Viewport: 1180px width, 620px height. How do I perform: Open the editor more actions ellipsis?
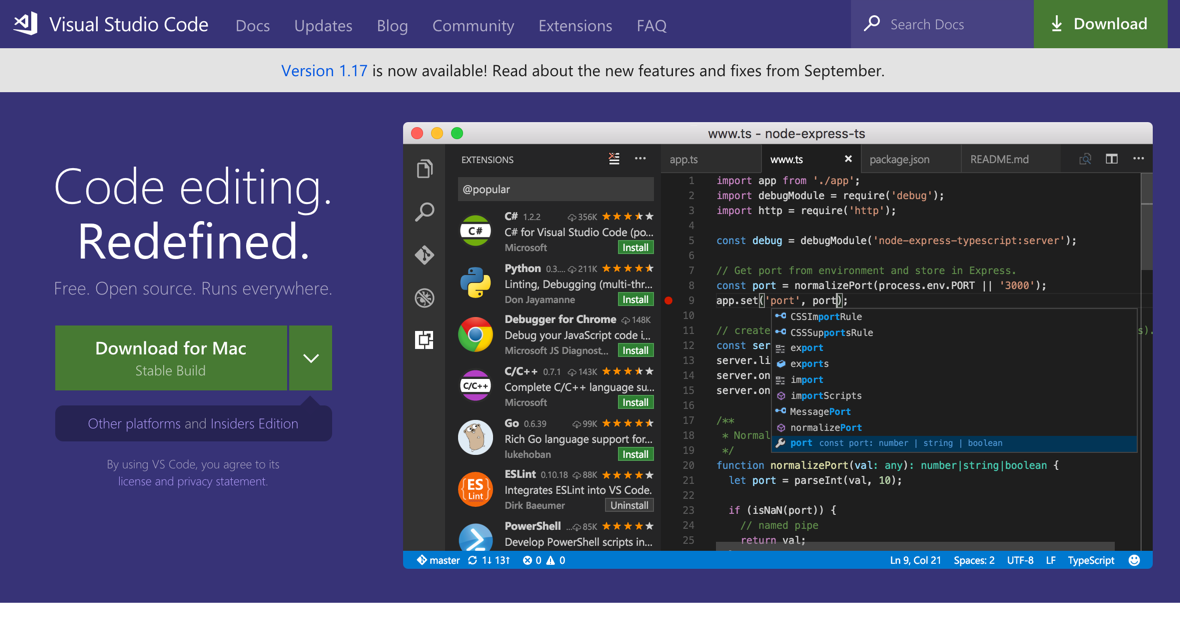point(1139,159)
